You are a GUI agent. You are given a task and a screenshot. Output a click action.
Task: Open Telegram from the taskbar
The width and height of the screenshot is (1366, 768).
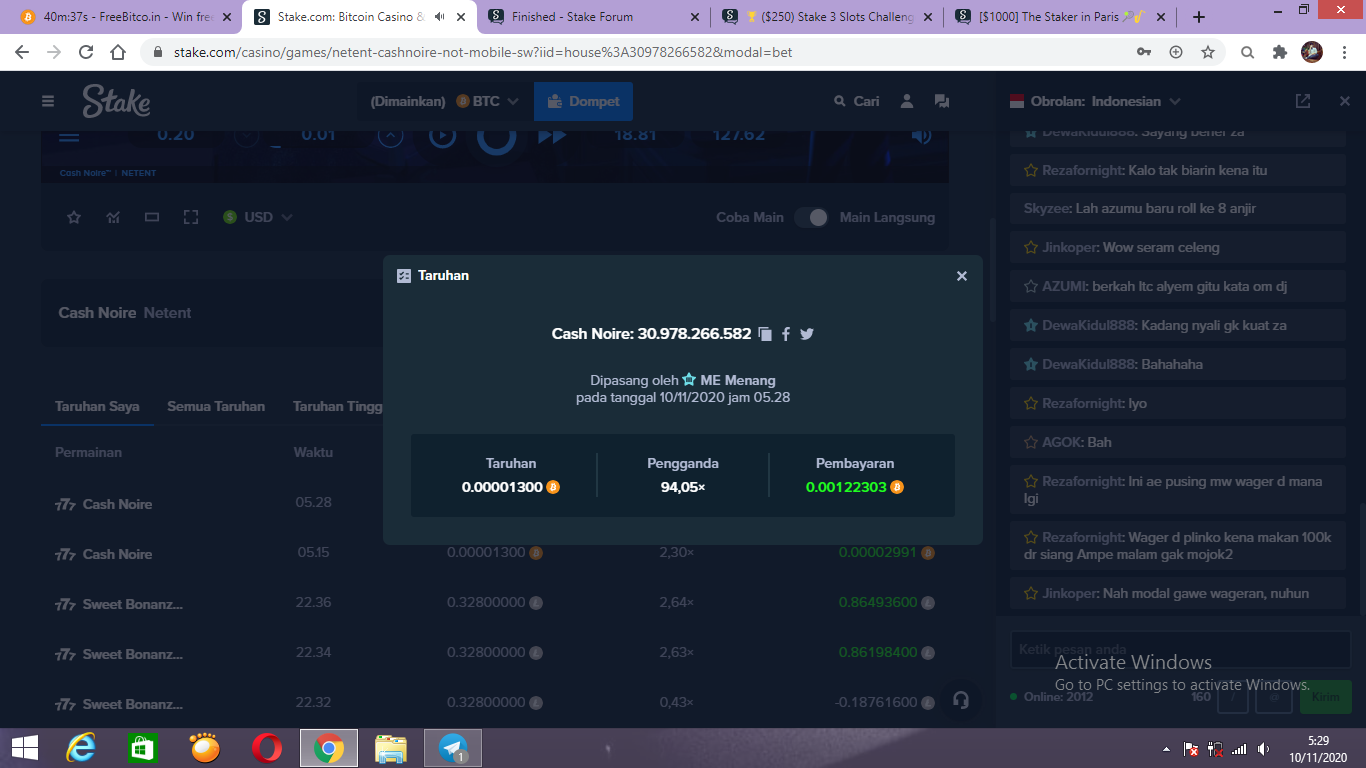pos(453,748)
